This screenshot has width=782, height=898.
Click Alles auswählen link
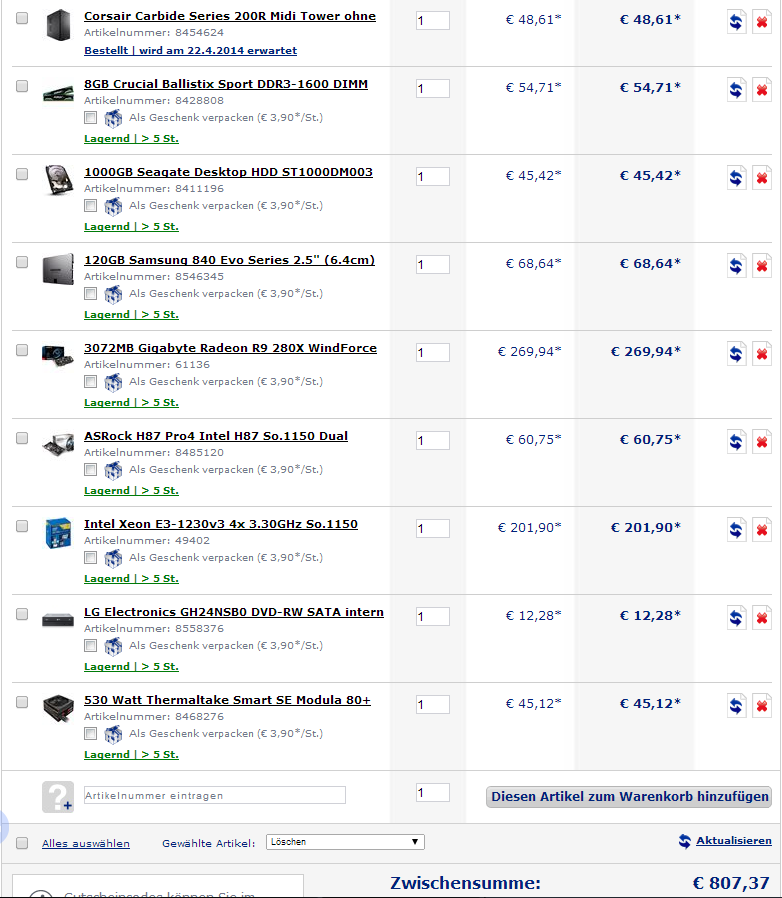click(86, 844)
